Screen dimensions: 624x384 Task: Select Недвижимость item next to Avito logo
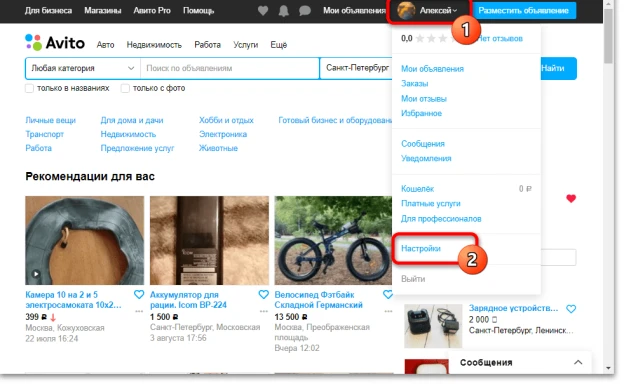154,45
